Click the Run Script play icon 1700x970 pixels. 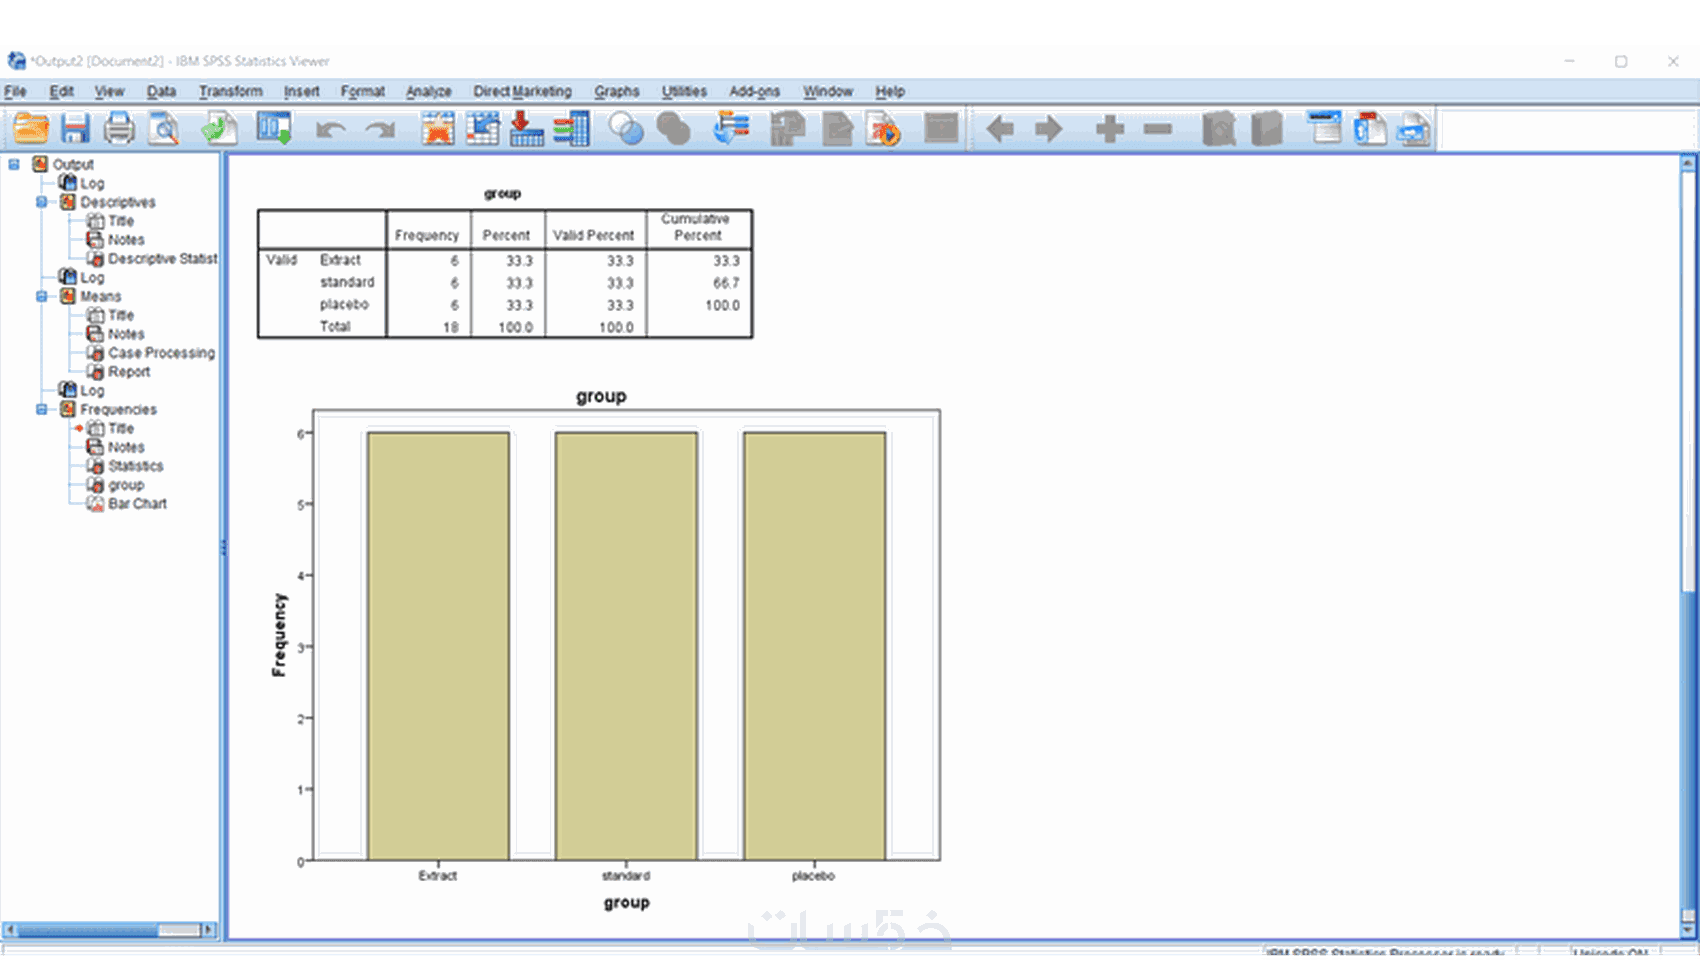(884, 130)
